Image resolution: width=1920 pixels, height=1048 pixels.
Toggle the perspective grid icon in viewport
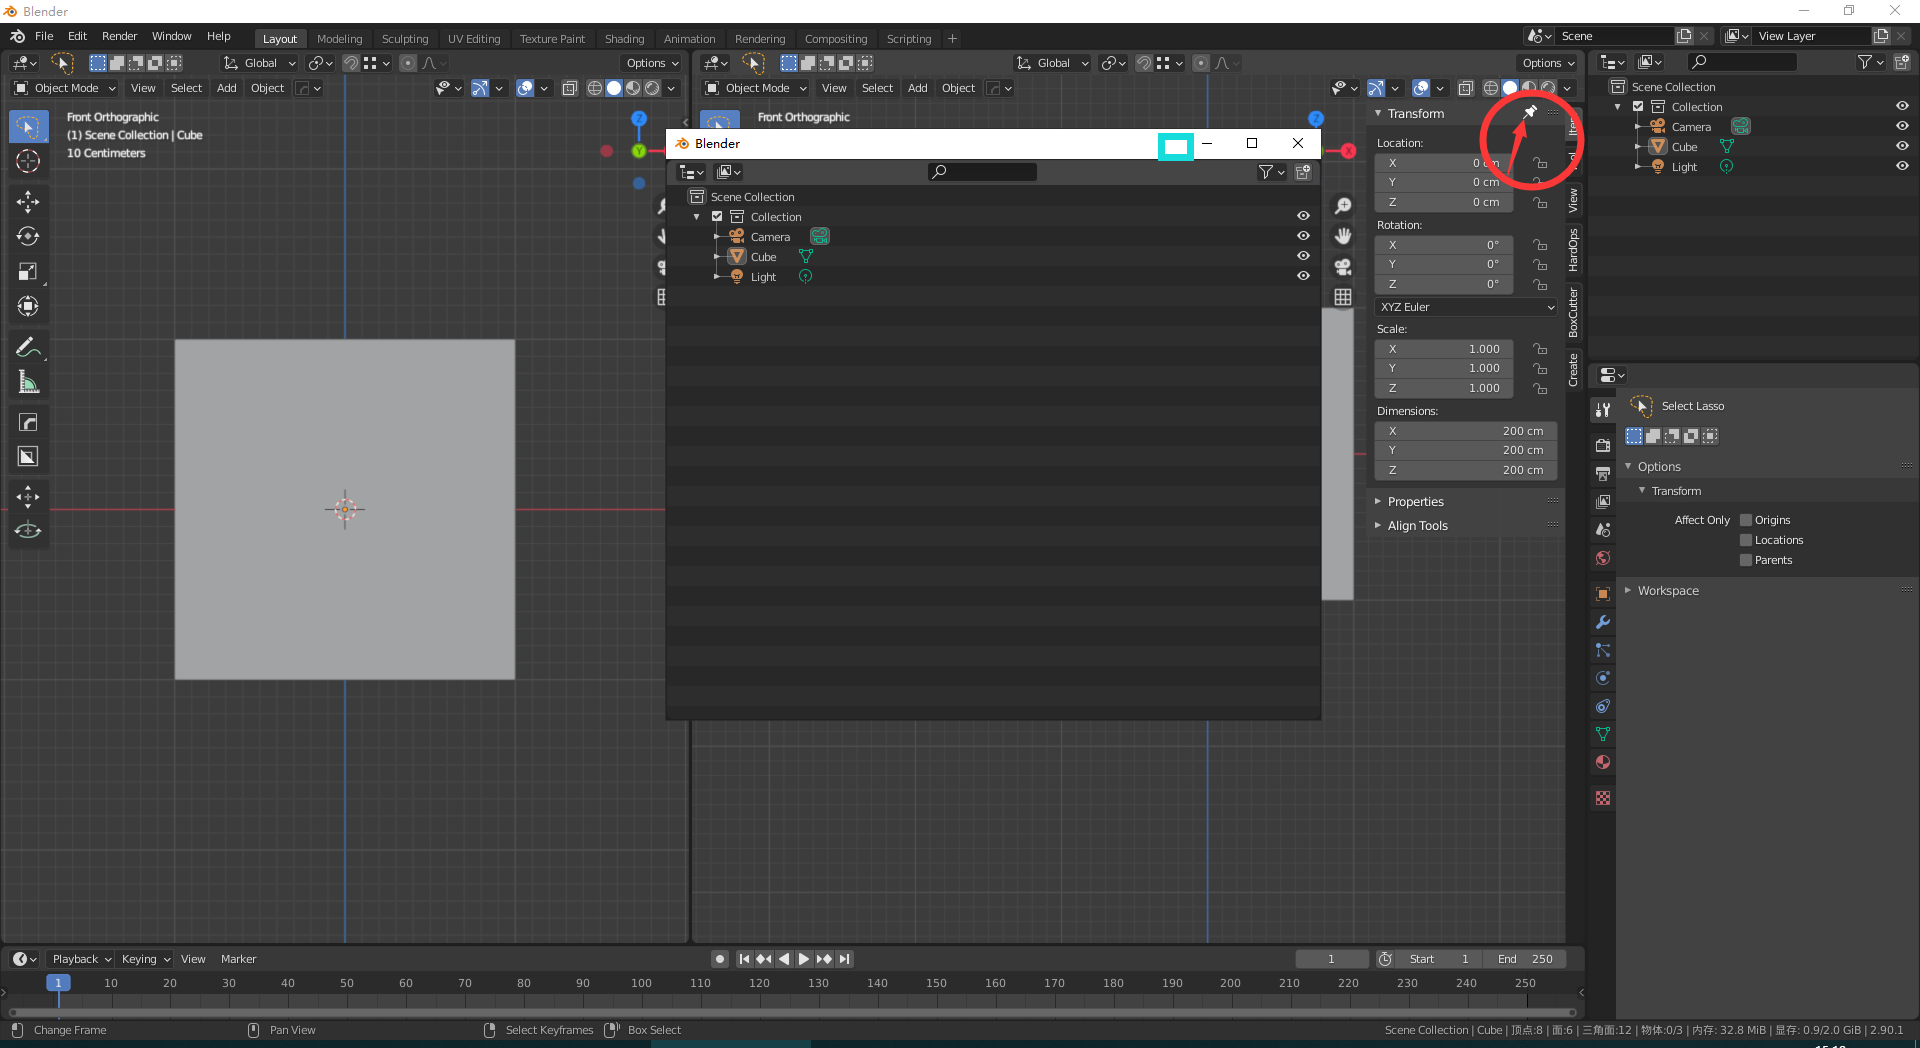coord(1343,297)
